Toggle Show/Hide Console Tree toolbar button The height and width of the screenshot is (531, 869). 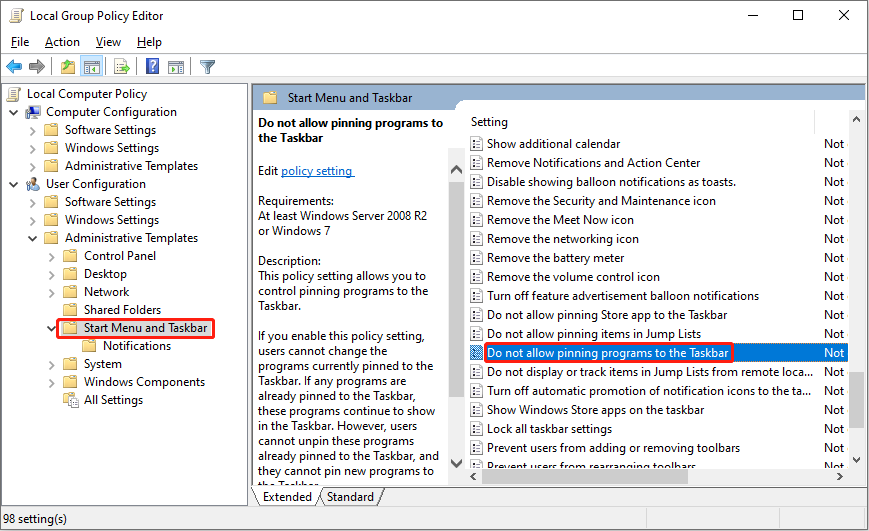tap(92, 67)
